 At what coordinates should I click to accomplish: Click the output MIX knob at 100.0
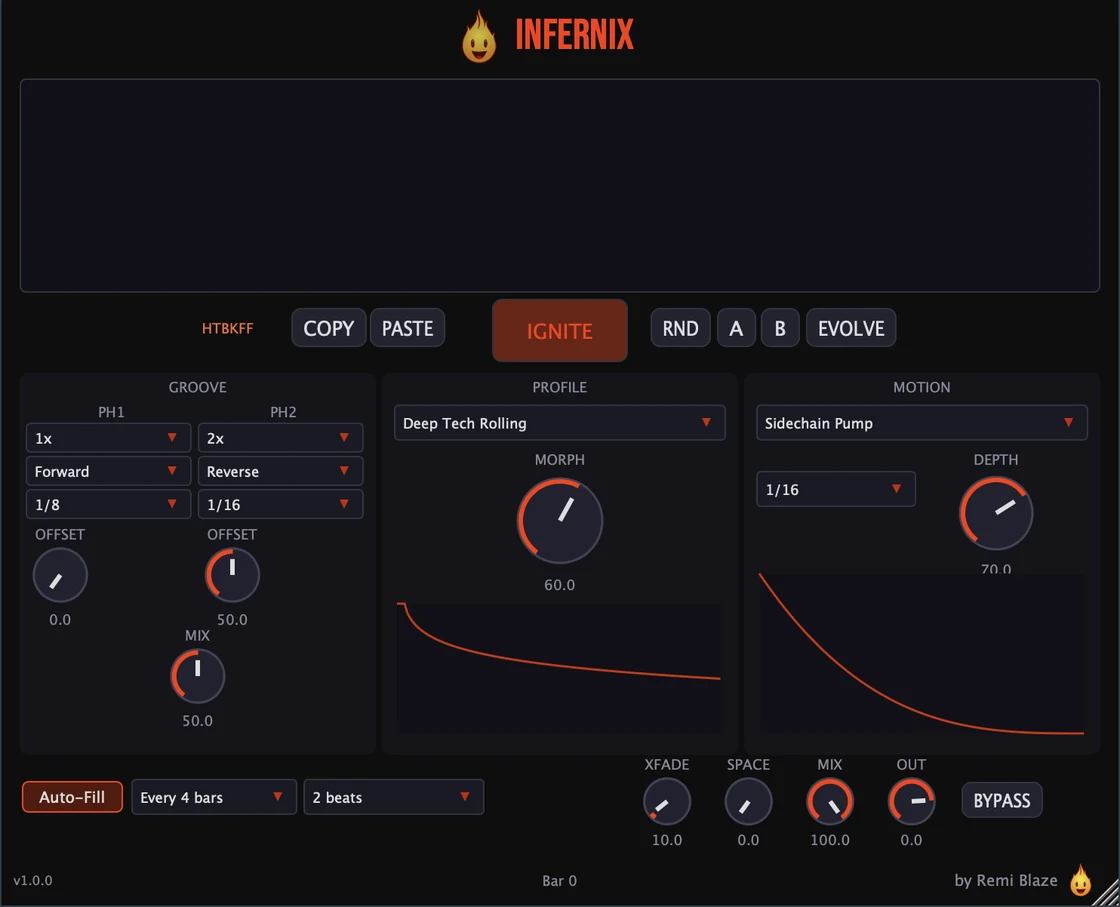coord(829,801)
